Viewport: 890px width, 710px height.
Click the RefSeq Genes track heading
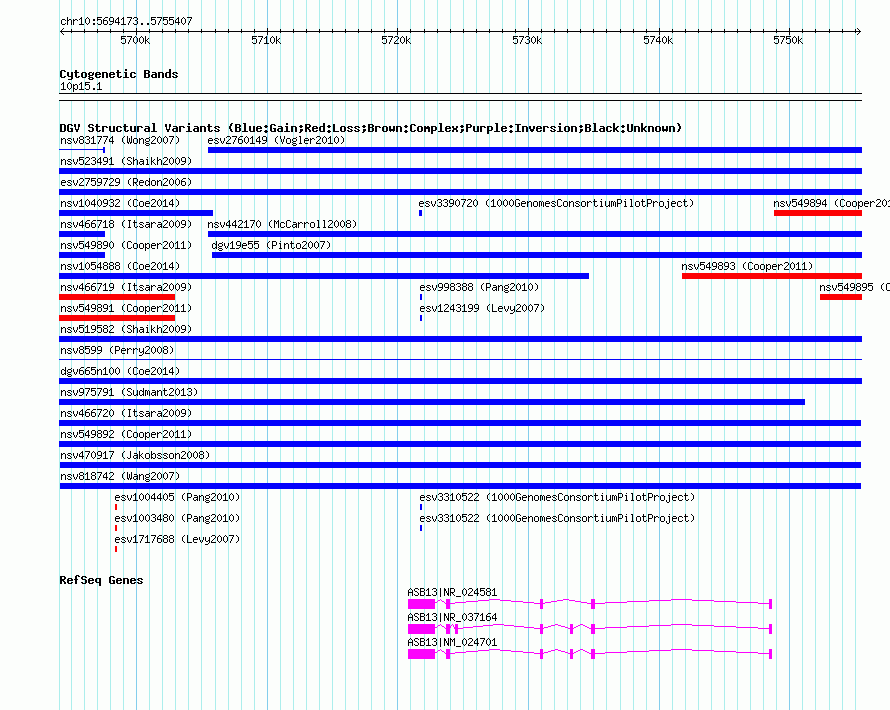101,580
